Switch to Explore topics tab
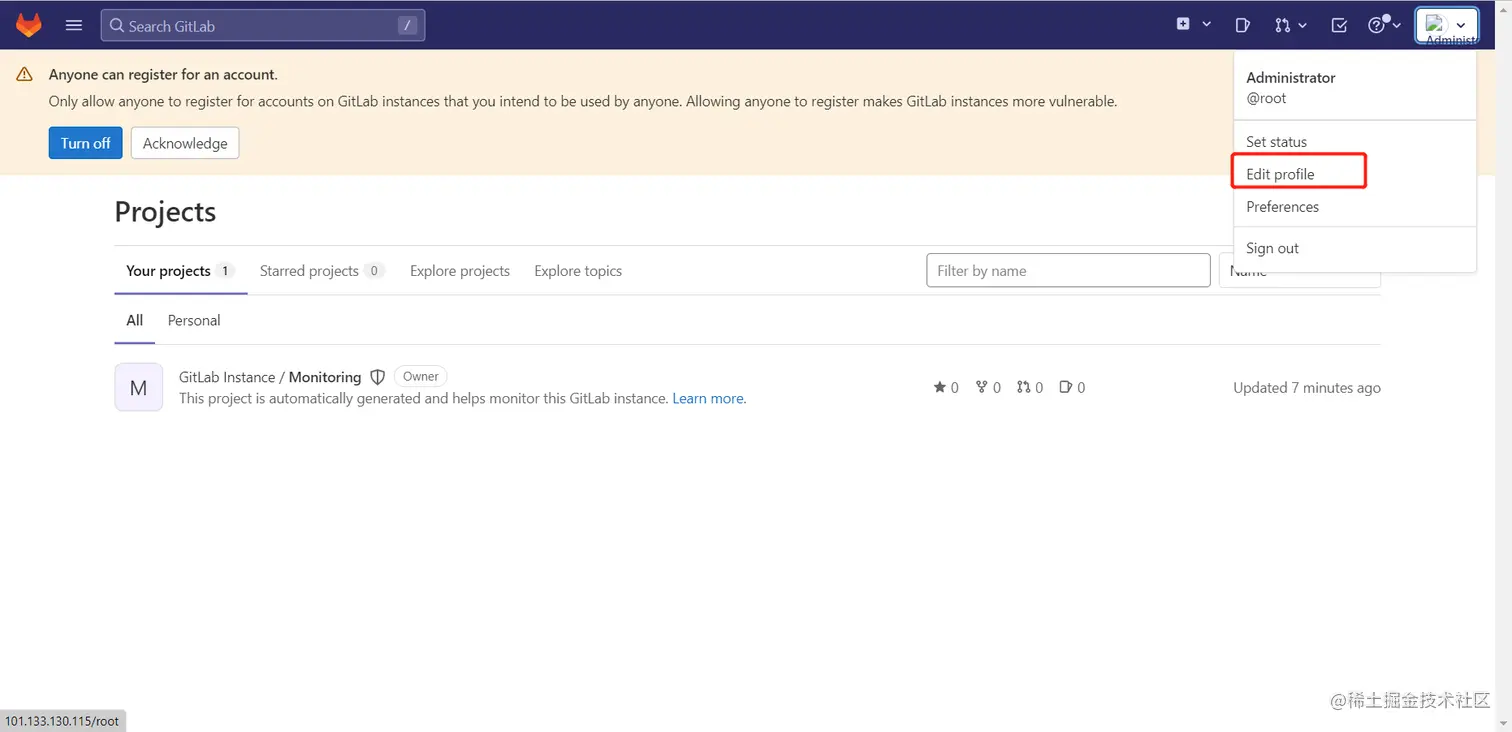The height and width of the screenshot is (732, 1512). coord(578,271)
